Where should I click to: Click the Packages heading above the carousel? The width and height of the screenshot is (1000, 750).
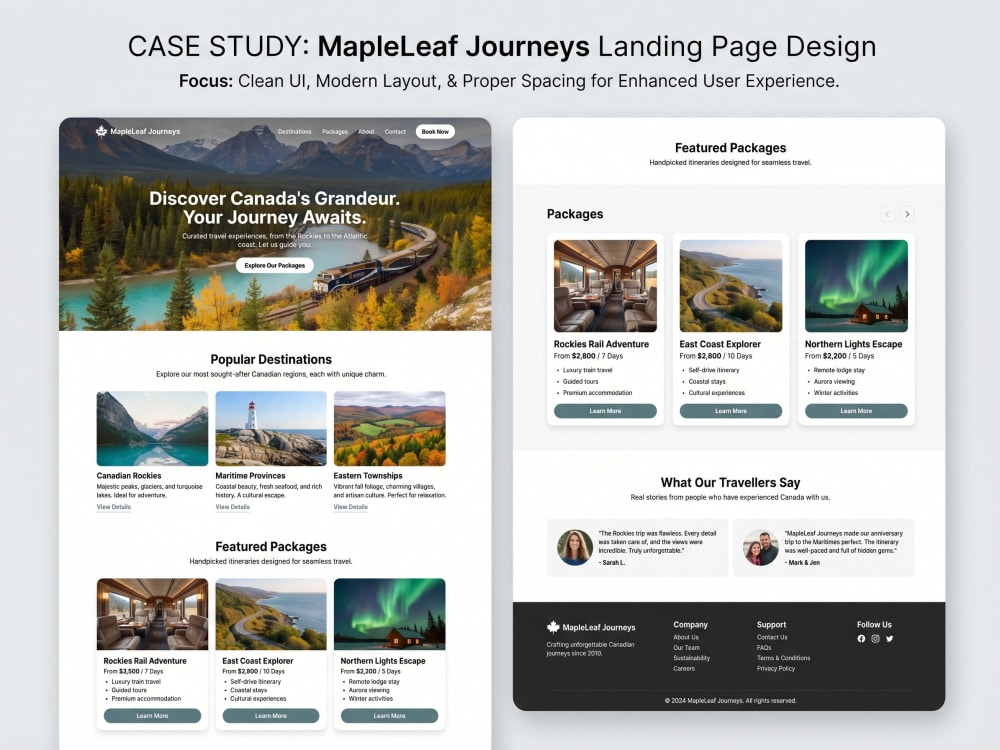click(x=575, y=214)
